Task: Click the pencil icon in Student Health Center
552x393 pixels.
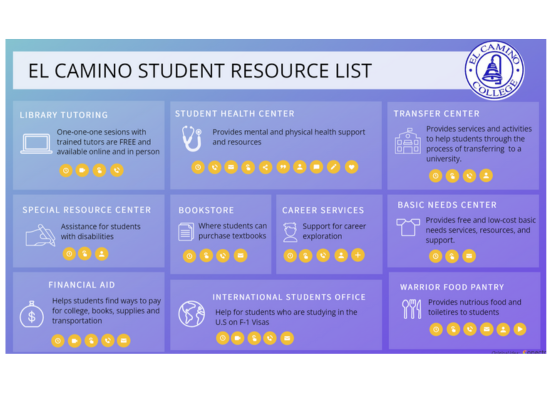Action: (x=333, y=167)
